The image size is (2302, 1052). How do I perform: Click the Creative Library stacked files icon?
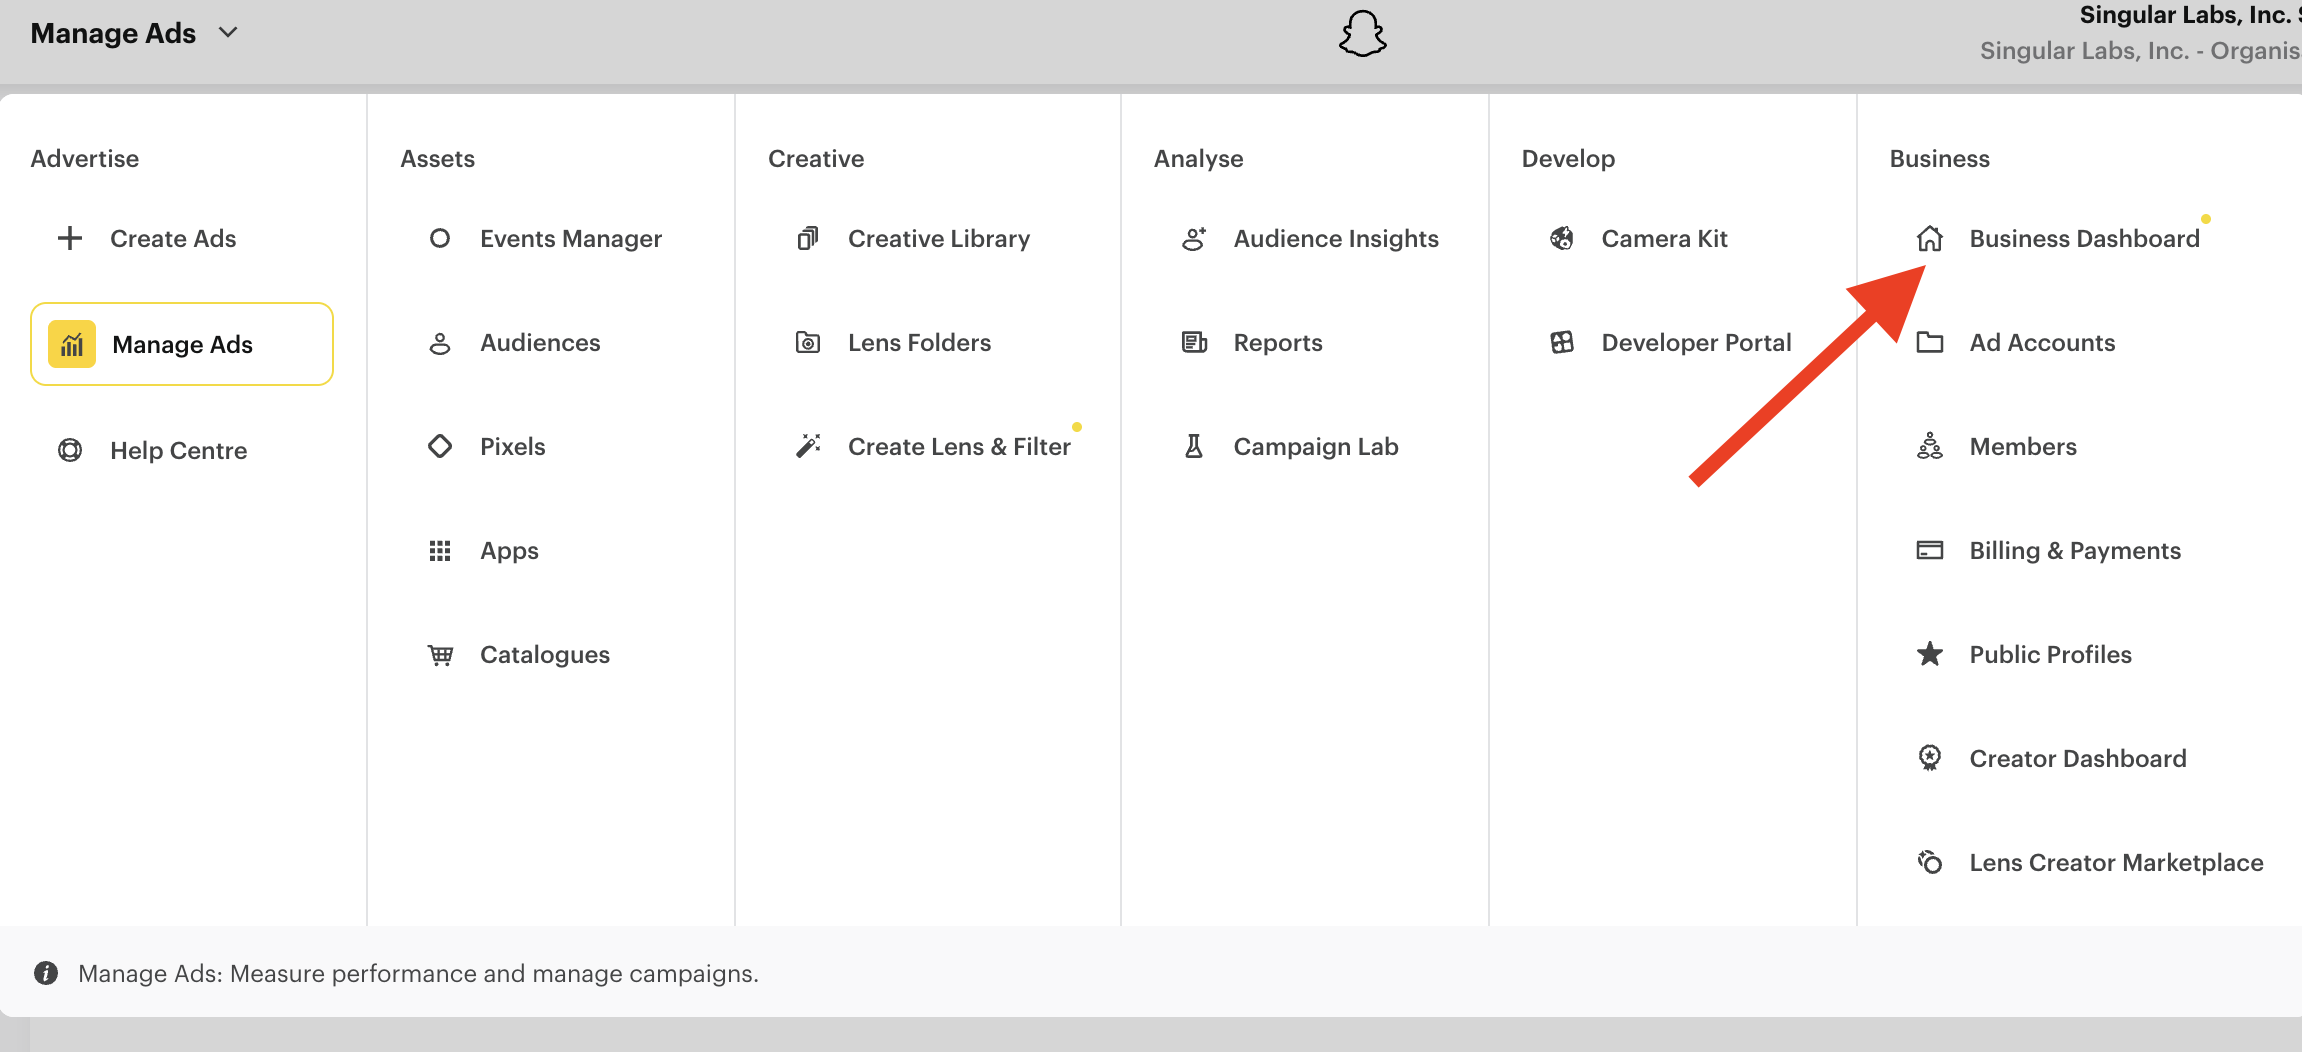pyautogui.click(x=808, y=238)
